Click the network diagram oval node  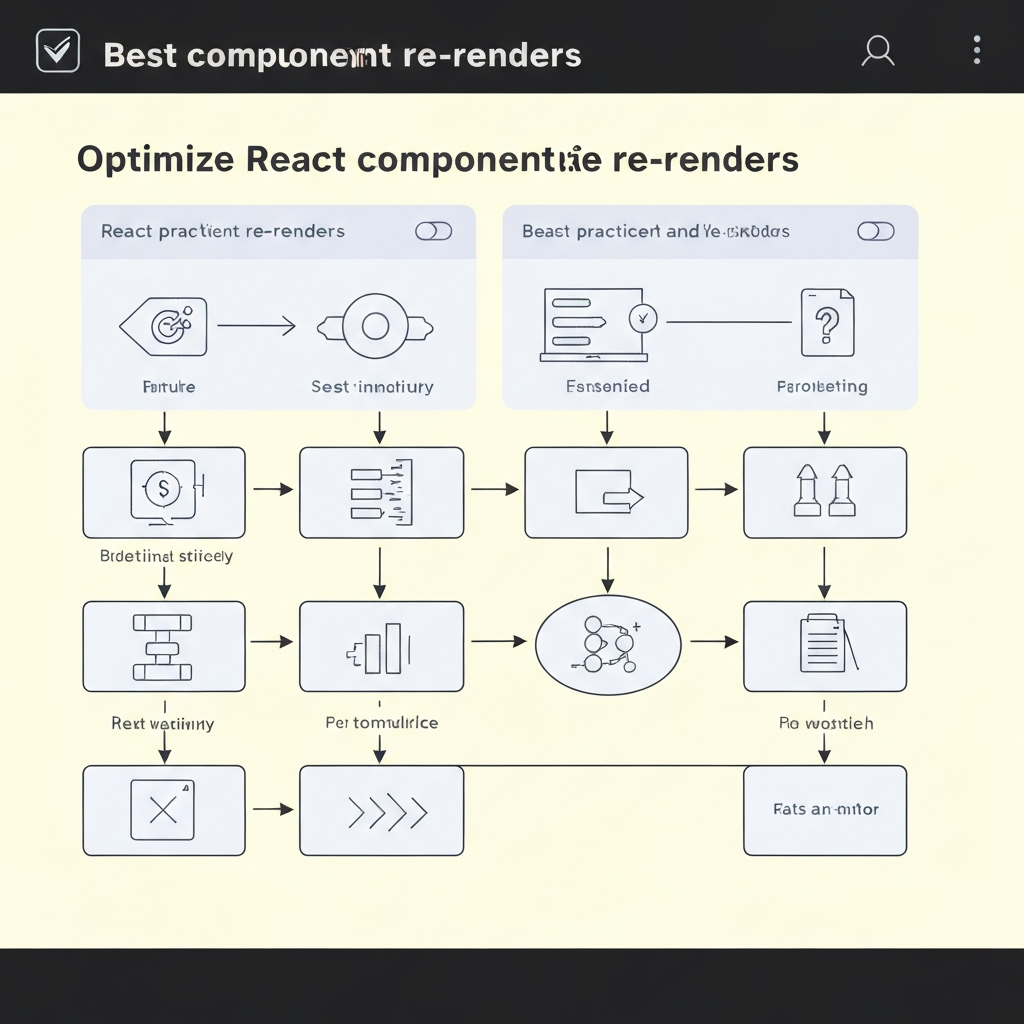607,645
